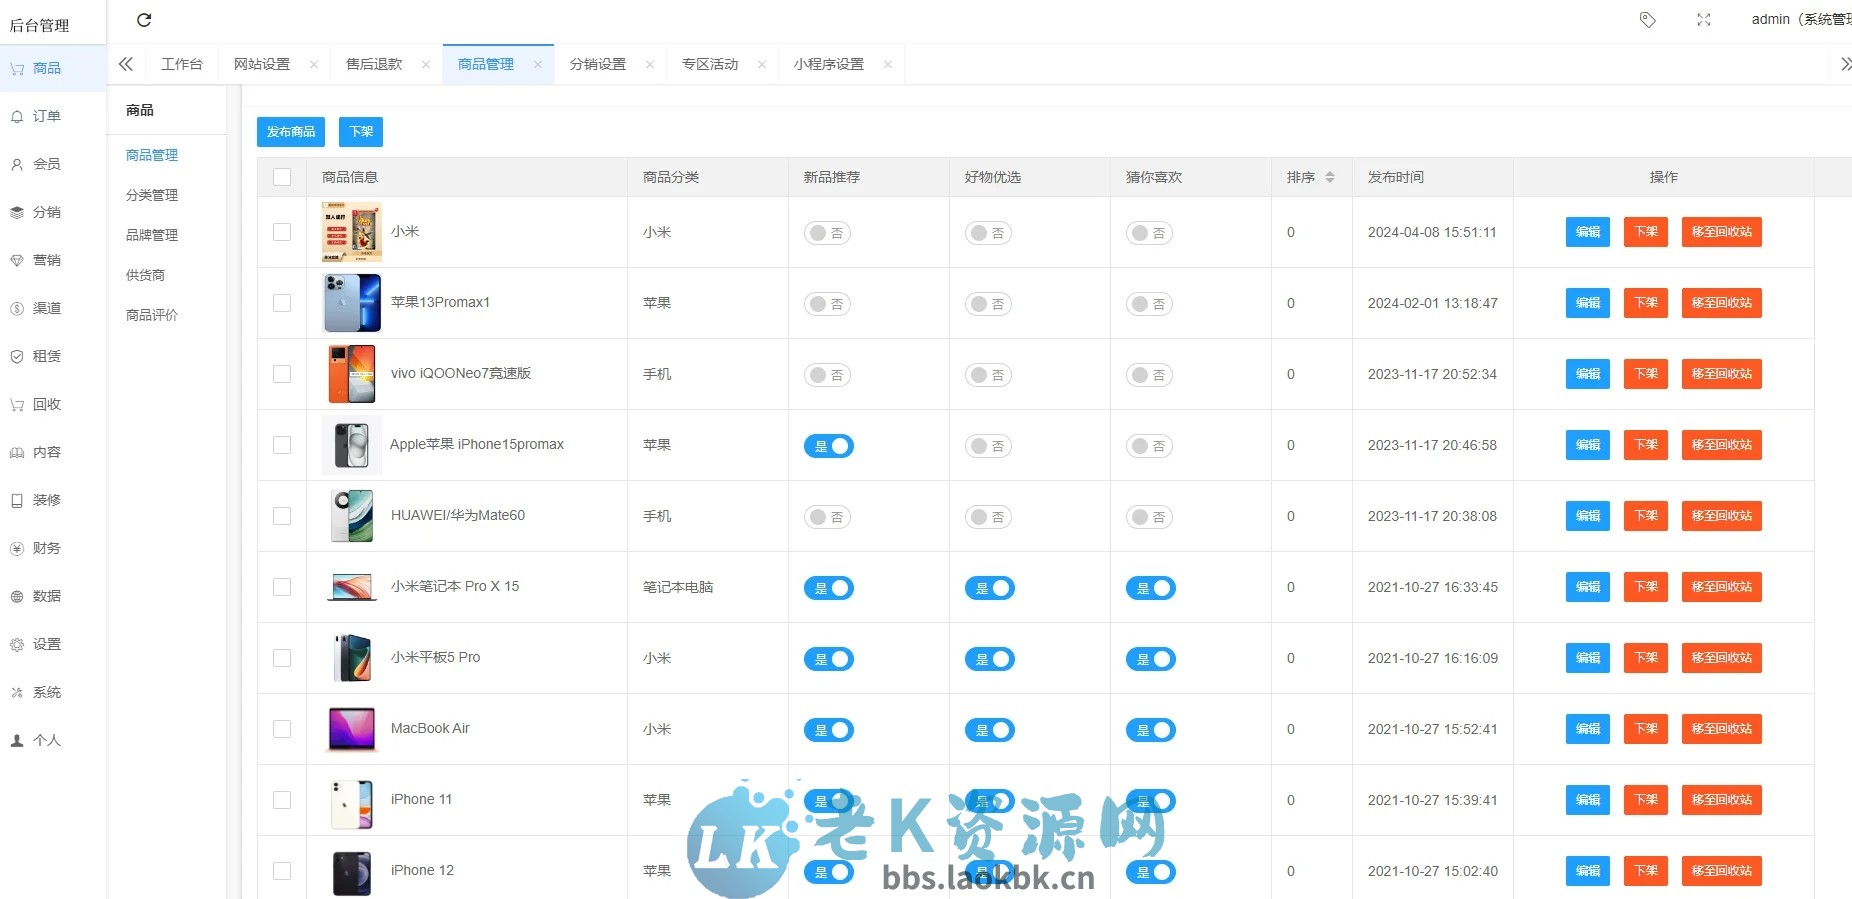
Task: Switch to 小程序设置 tab
Action: coord(829,64)
